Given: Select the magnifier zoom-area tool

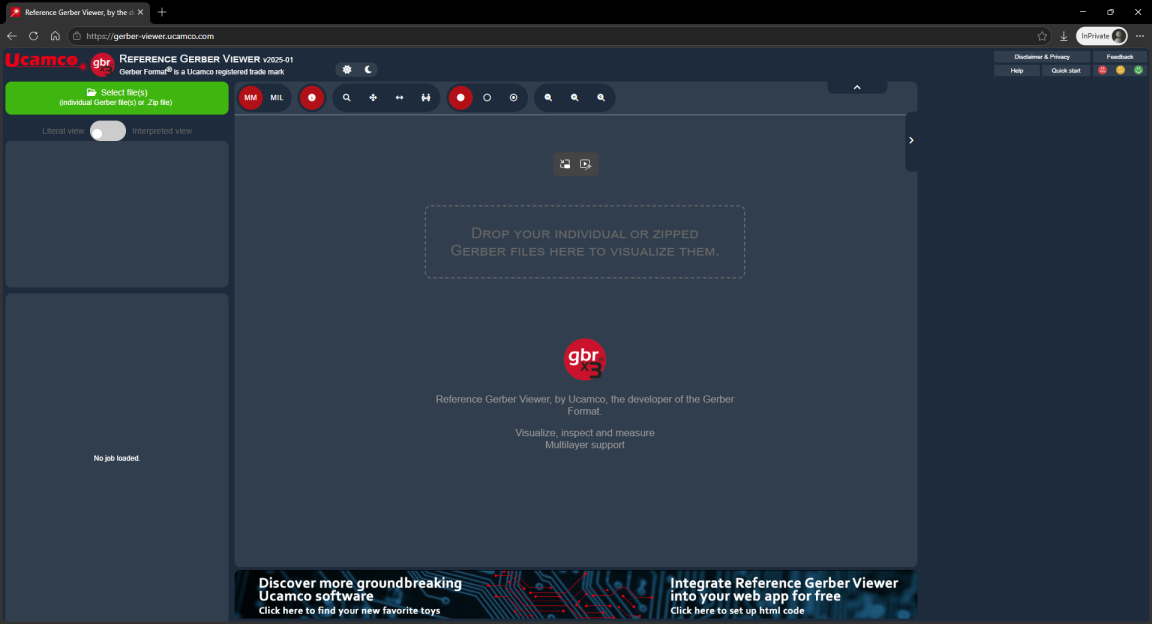Looking at the screenshot, I should 347,98.
